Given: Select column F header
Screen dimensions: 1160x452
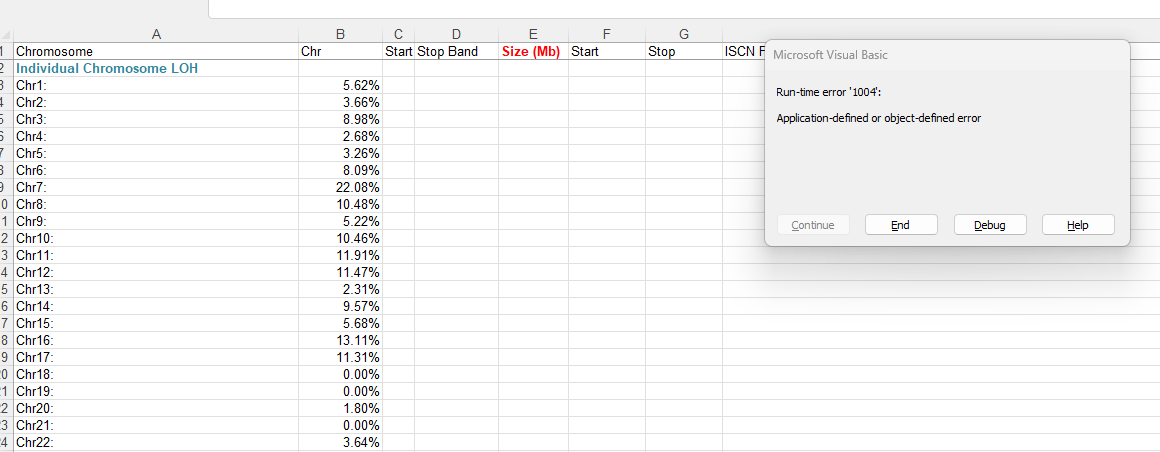Looking at the screenshot, I should pyautogui.click(x=607, y=34).
